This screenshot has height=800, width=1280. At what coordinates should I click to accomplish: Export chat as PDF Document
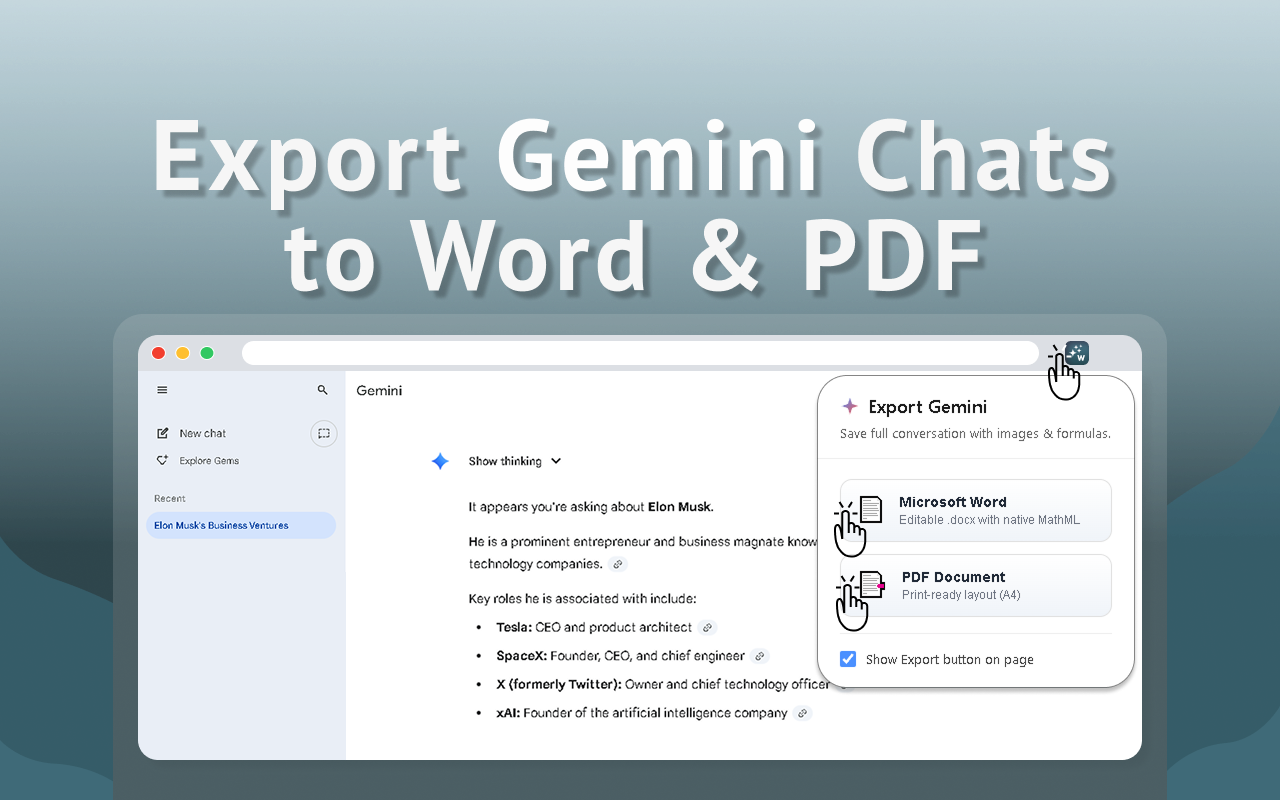pyautogui.click(x=975, y=585)
